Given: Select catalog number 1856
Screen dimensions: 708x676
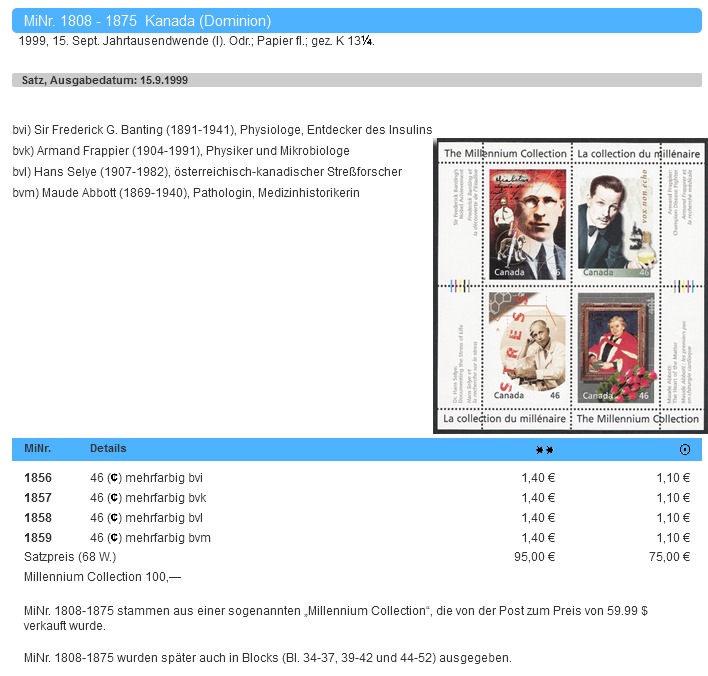Looking at the screenshot, I should pyautogui.click(x=38, y=478).
